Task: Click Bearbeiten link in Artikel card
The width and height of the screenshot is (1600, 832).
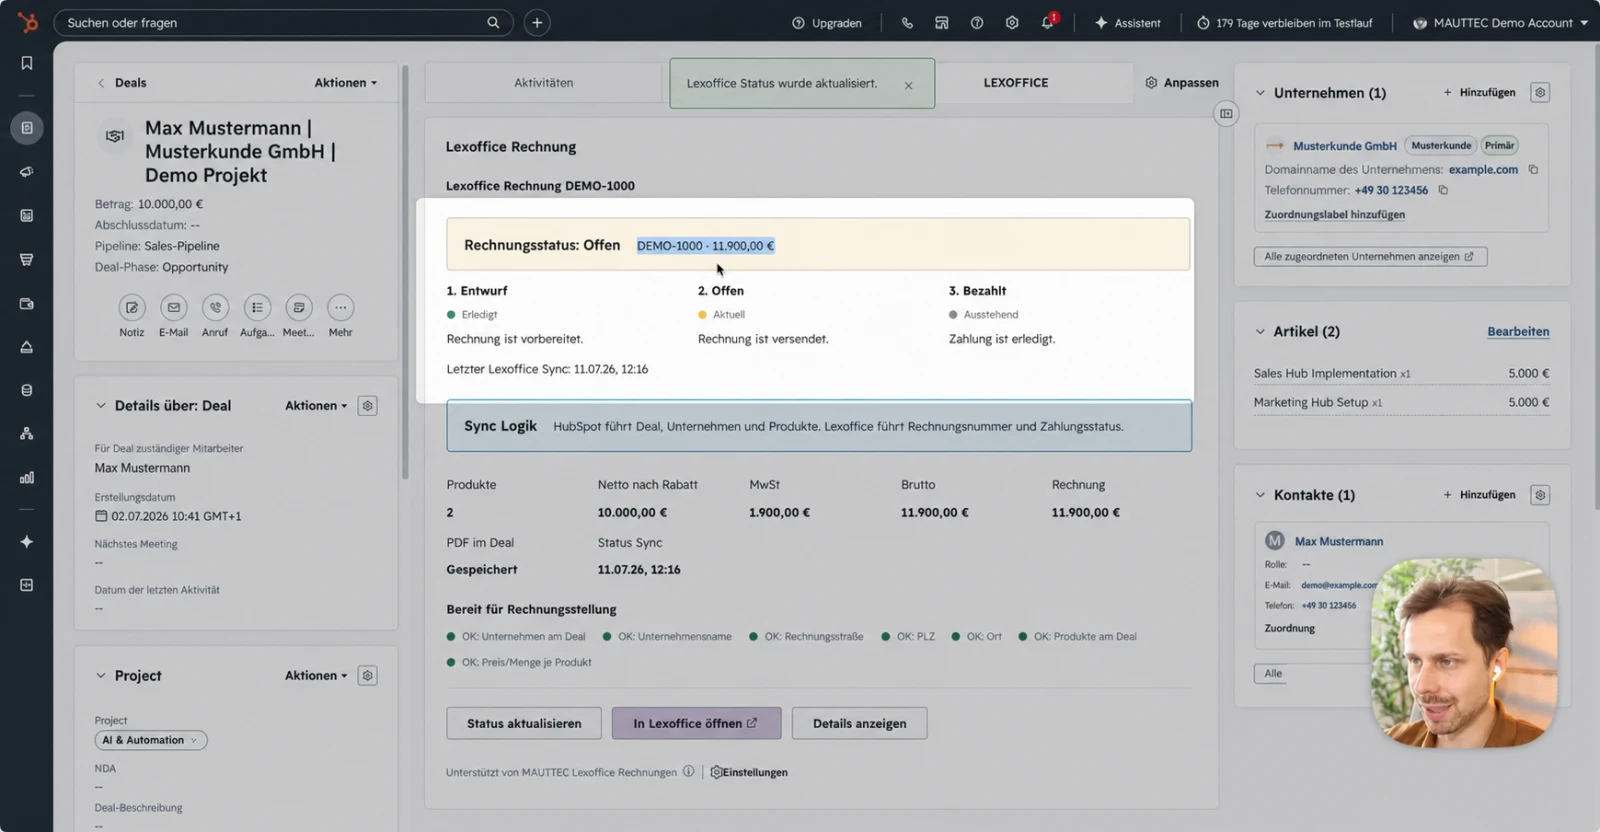Action: (1518, 331)
